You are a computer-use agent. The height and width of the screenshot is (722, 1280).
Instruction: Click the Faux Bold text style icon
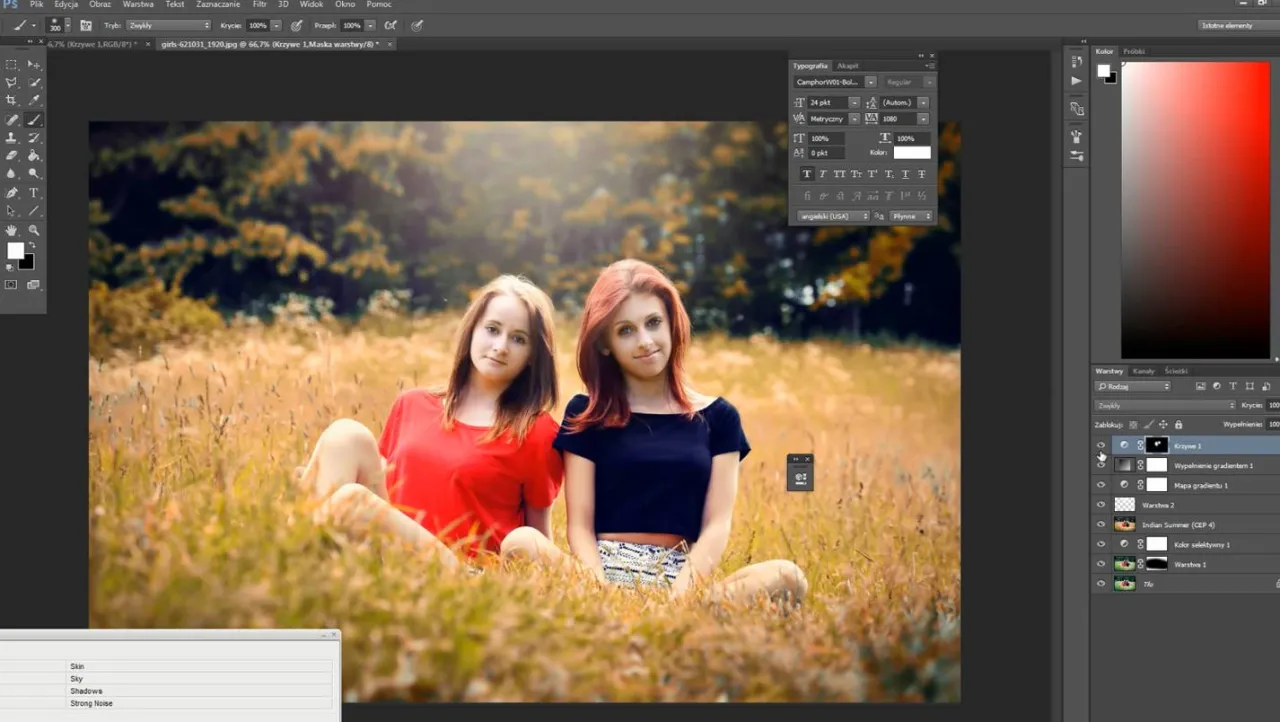(807, 174)
